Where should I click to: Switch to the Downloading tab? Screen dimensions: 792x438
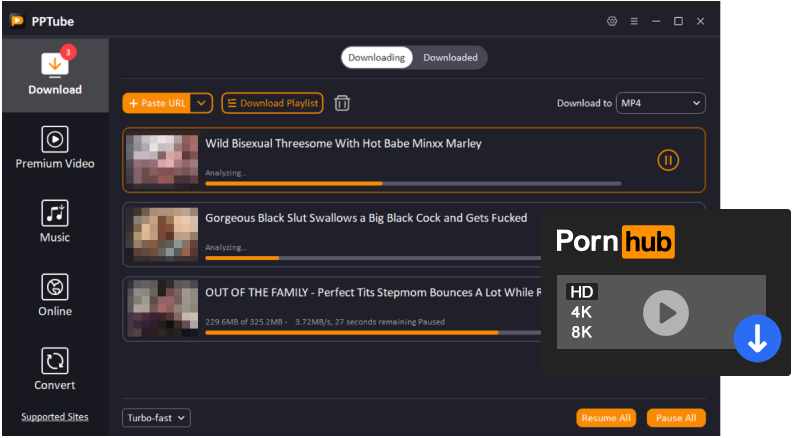coord(377,58)
